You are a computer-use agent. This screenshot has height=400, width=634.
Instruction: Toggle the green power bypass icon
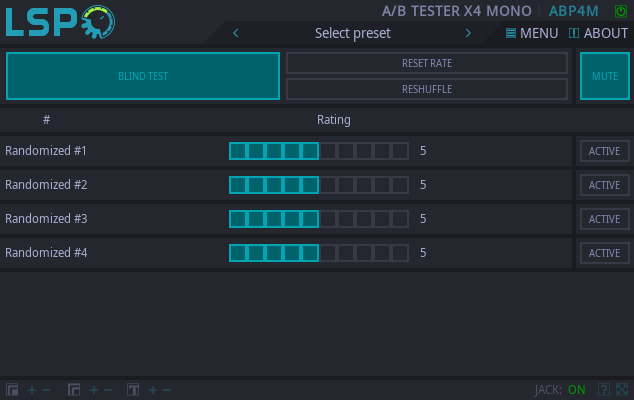620,11
